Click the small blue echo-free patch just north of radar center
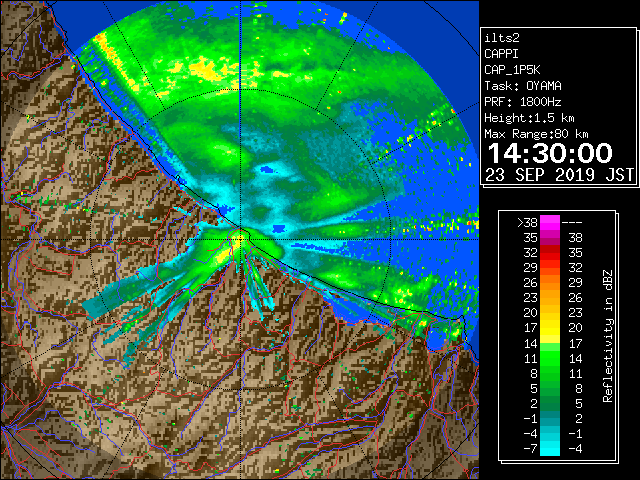 [x=267, y=169]
